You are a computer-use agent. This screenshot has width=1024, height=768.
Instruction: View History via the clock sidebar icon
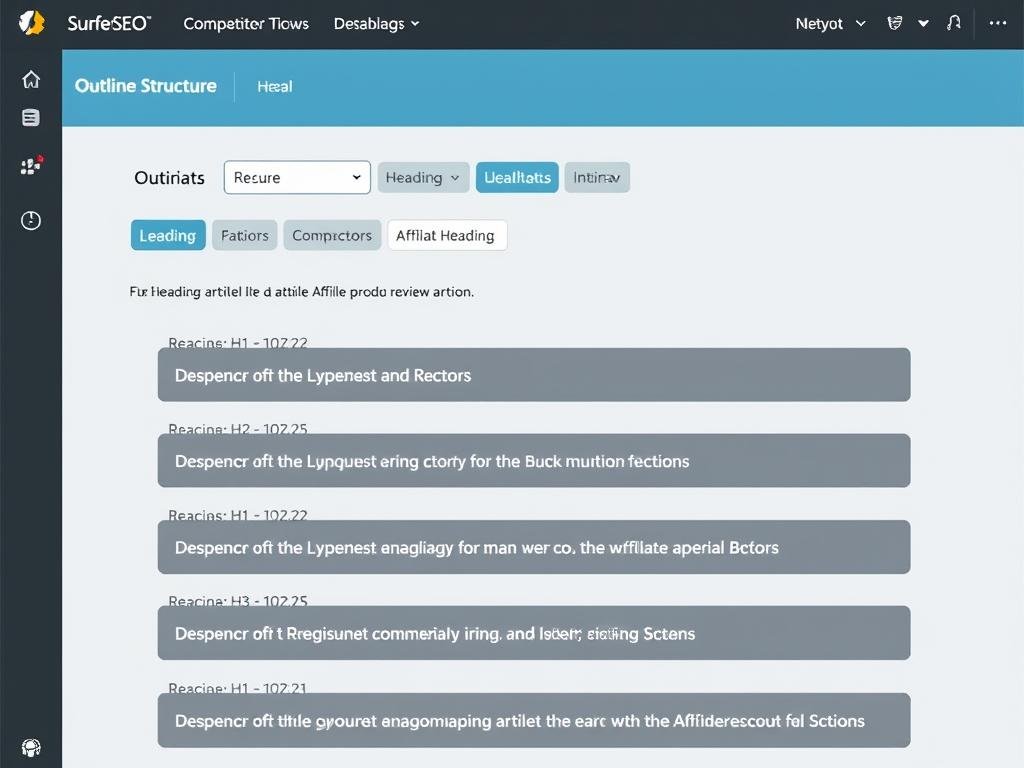click(x=30, y=220)
